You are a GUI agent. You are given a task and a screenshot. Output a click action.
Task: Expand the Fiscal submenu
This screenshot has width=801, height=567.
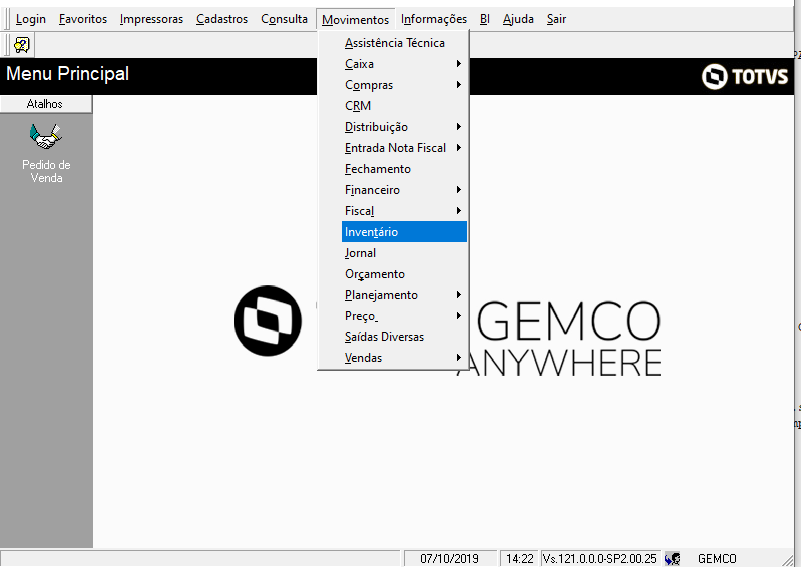(x=404, y=210)
